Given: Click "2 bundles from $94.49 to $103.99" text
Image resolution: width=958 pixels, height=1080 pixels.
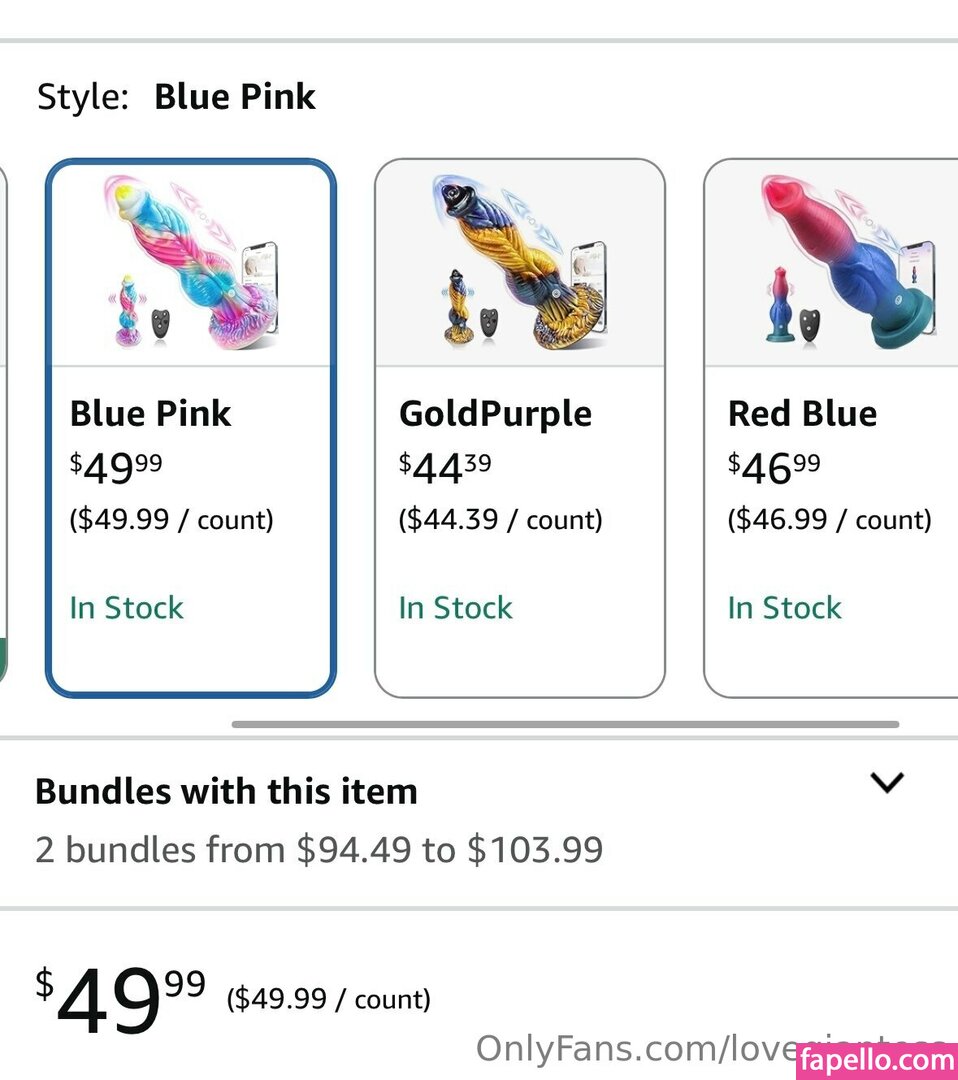Looking at the screenshot, I should (x=319, y=850).
